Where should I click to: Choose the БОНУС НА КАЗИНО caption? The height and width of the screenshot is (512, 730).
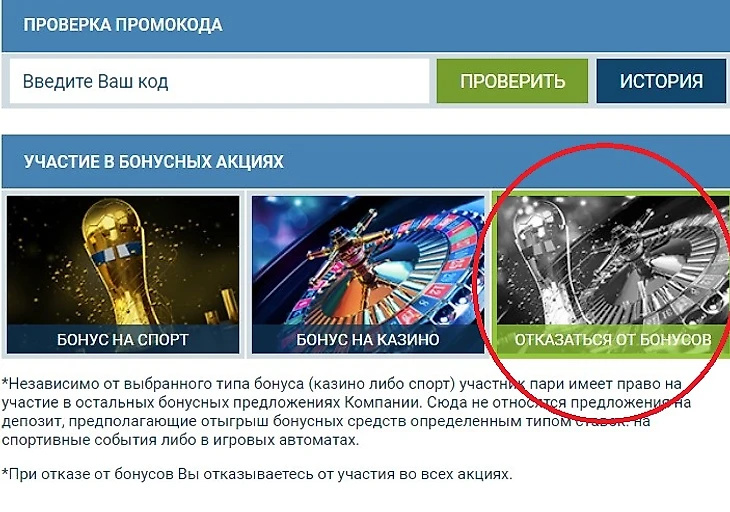tap(368, 339)
